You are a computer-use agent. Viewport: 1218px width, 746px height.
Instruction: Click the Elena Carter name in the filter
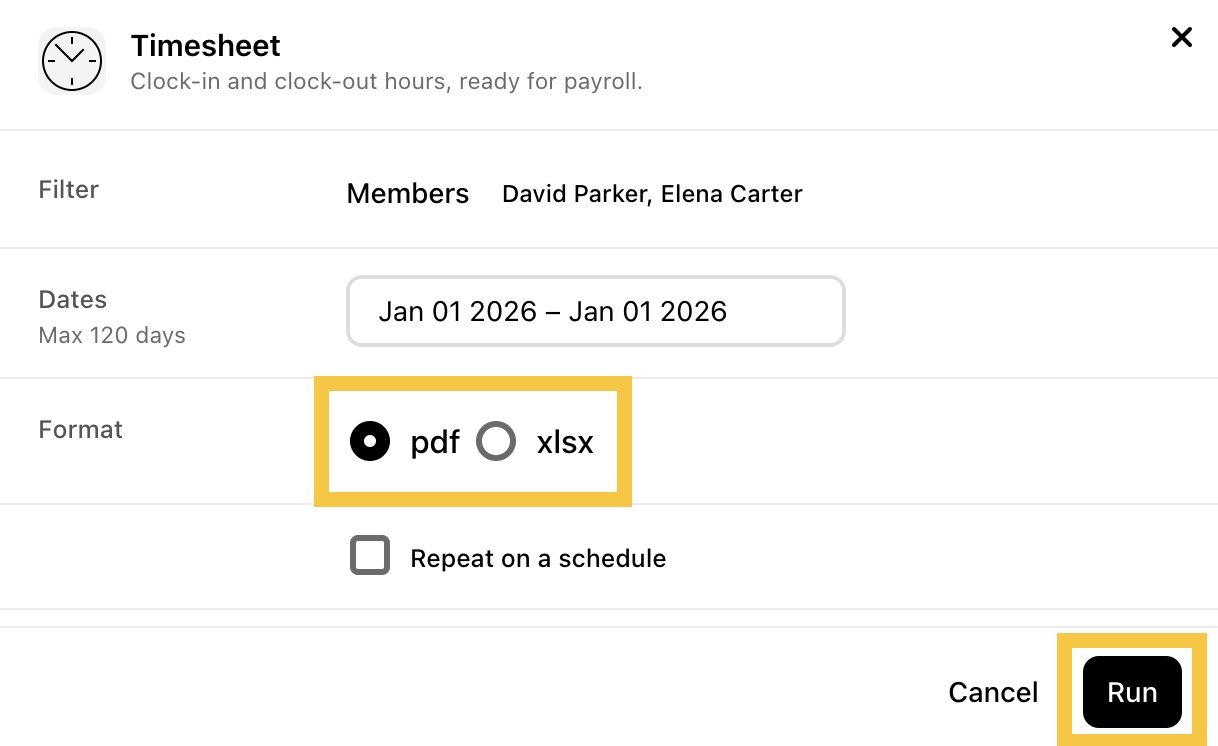(732, 193)
